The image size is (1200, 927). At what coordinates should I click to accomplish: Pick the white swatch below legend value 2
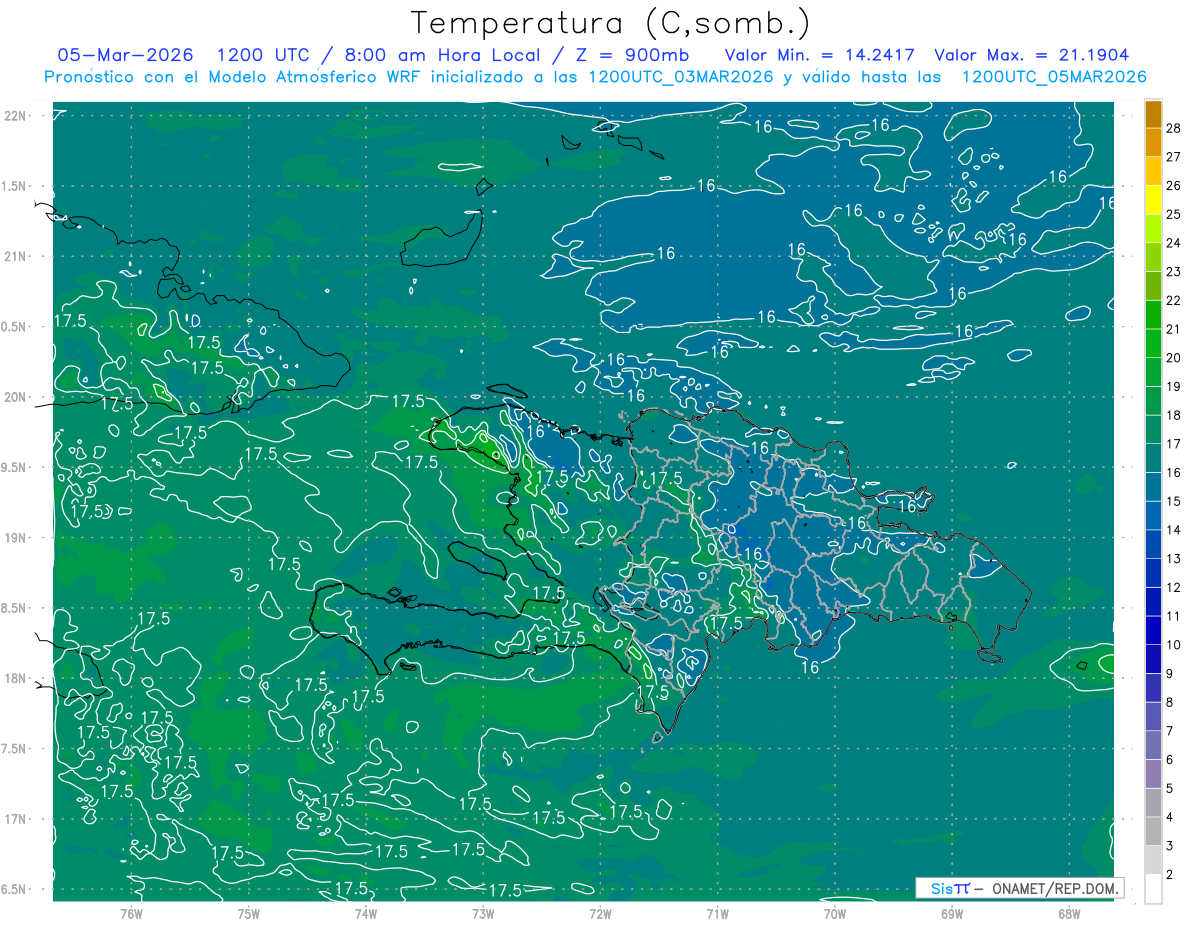click(1153, 889)
